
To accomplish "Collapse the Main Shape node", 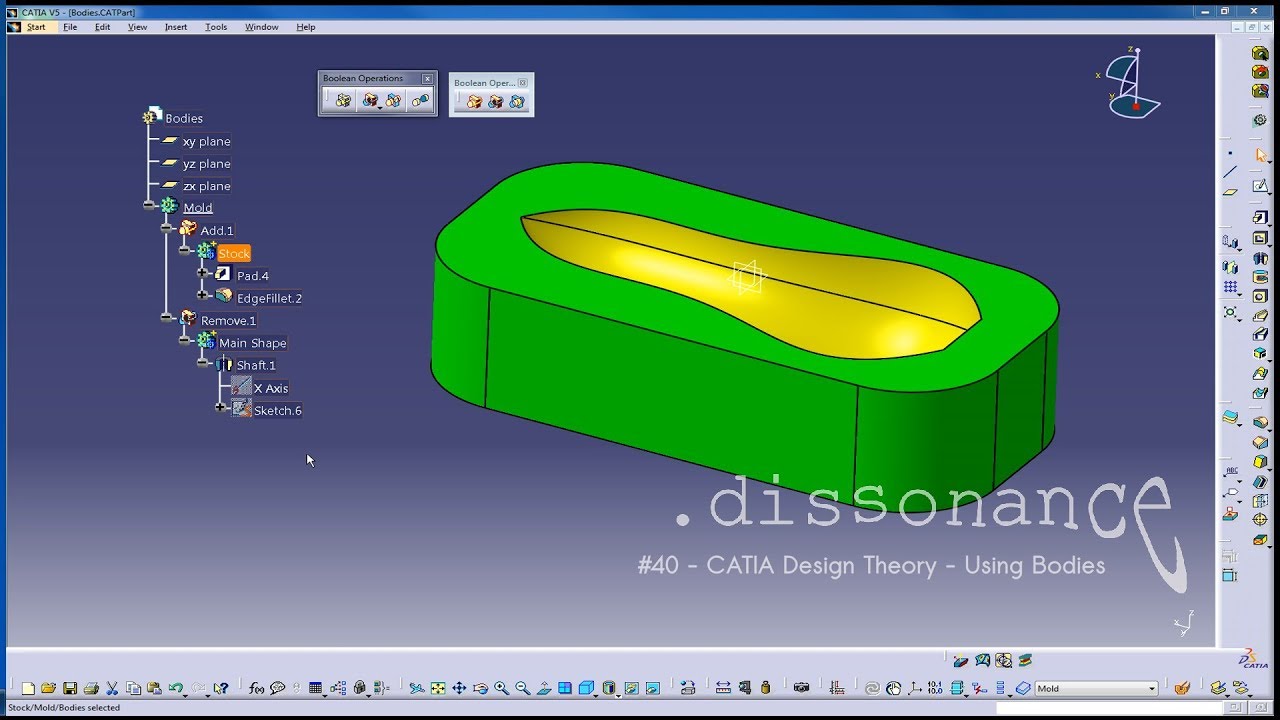I will 185,340.
